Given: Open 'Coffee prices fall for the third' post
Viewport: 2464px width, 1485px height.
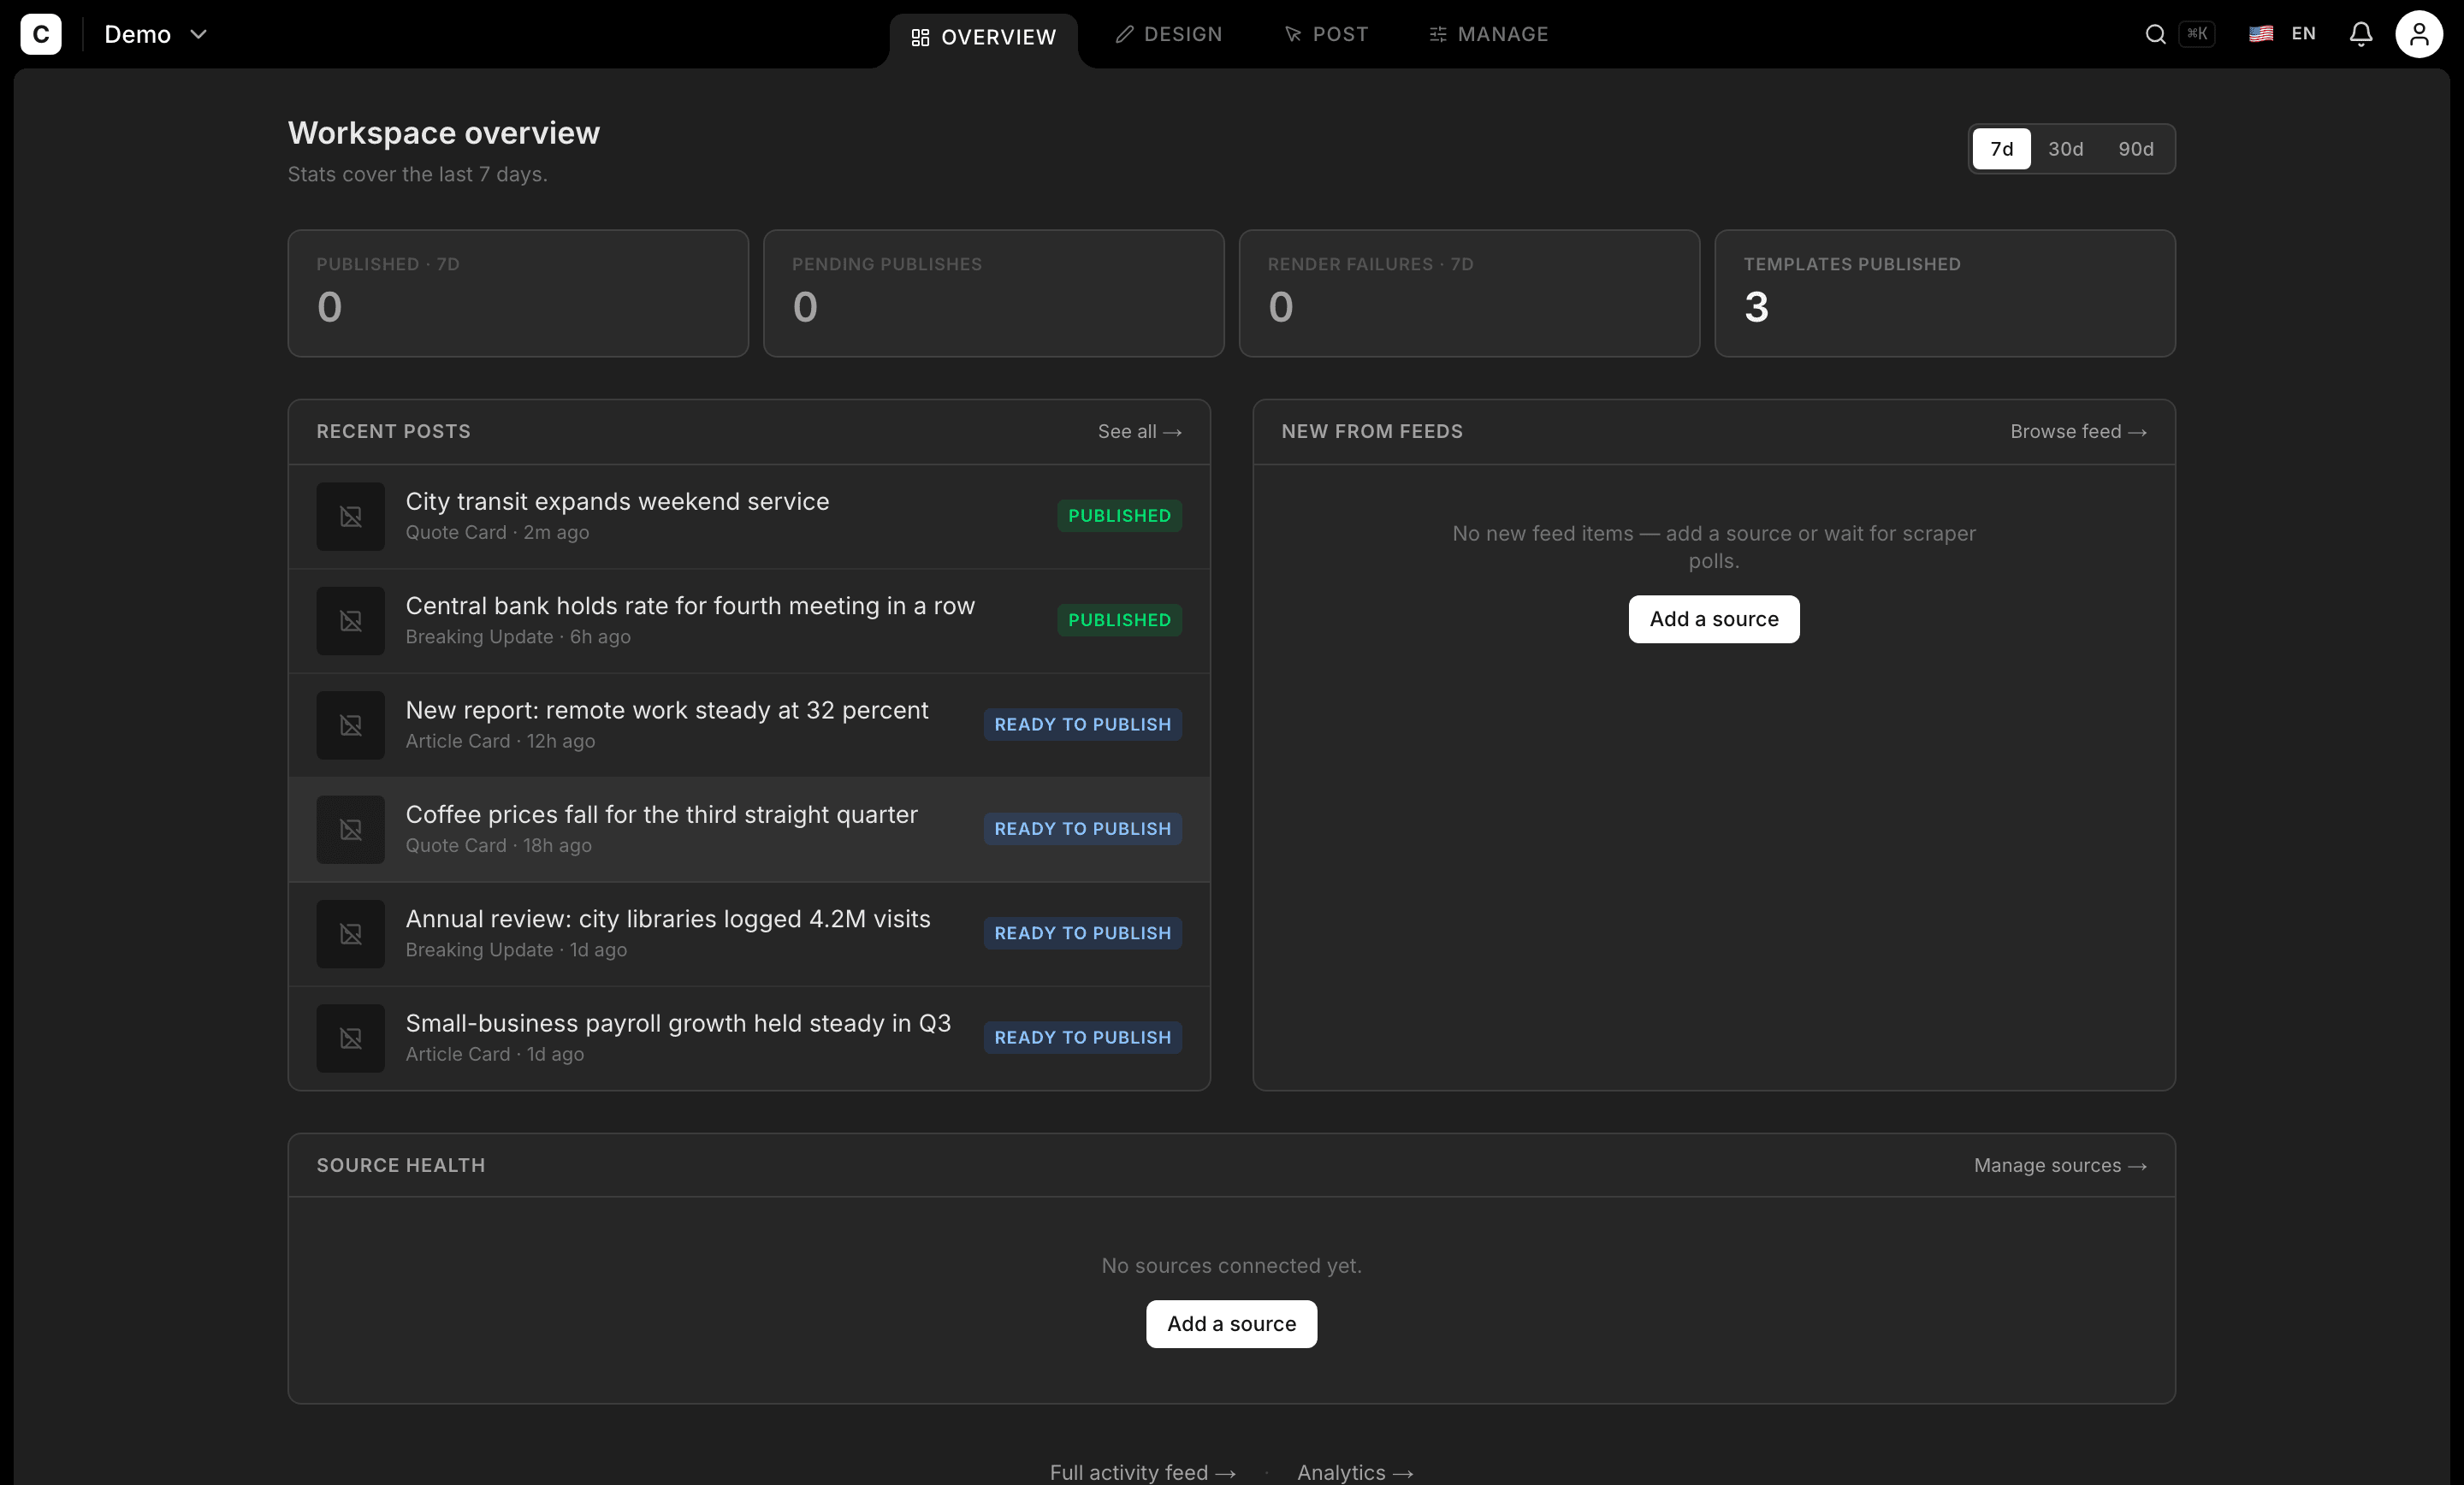Looking at the screenshot, I should (749, 830).
